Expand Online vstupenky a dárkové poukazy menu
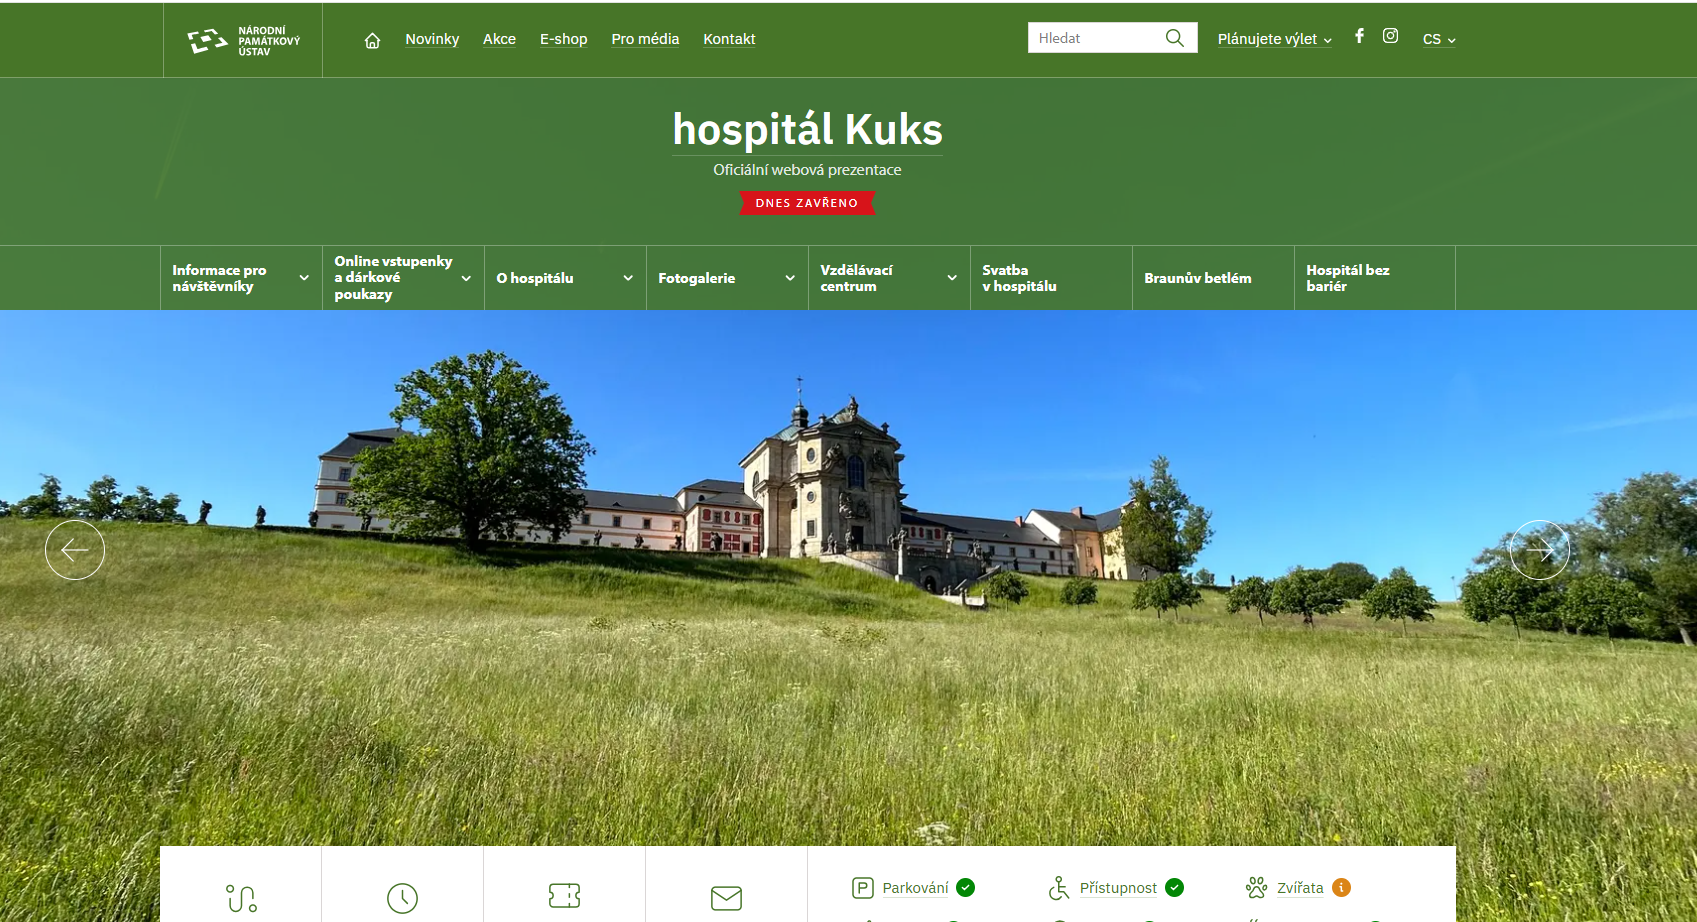The width and height of the screenshot is (1697, 922). click(403, 278)
